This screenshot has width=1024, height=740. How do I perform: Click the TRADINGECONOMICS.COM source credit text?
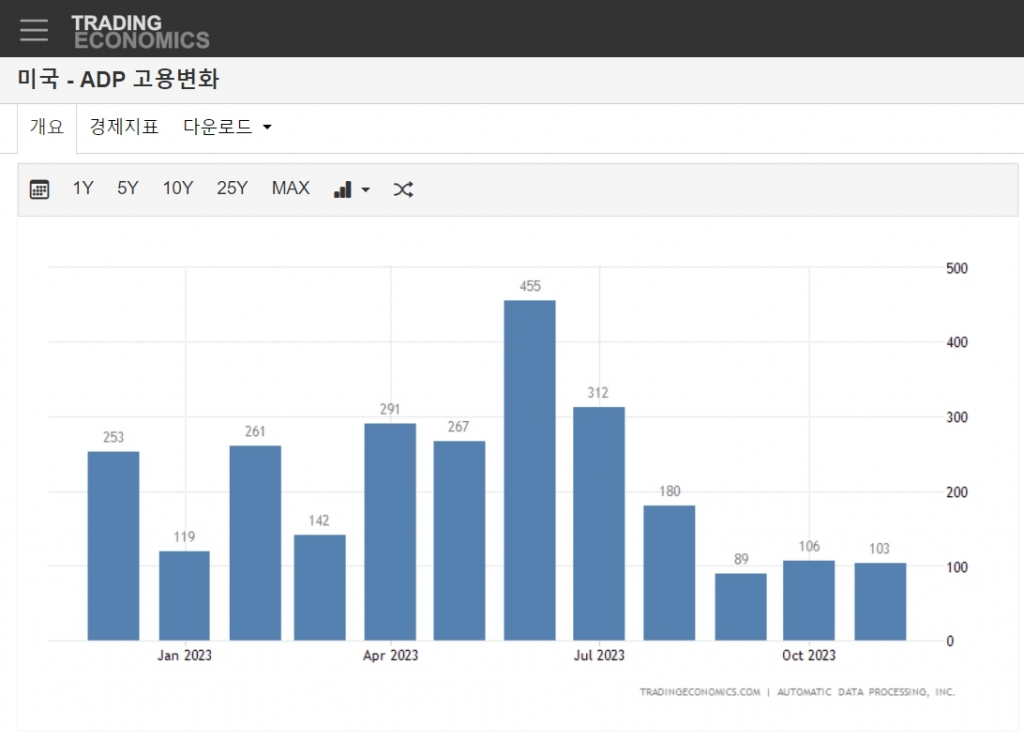[x=700, y=691]
